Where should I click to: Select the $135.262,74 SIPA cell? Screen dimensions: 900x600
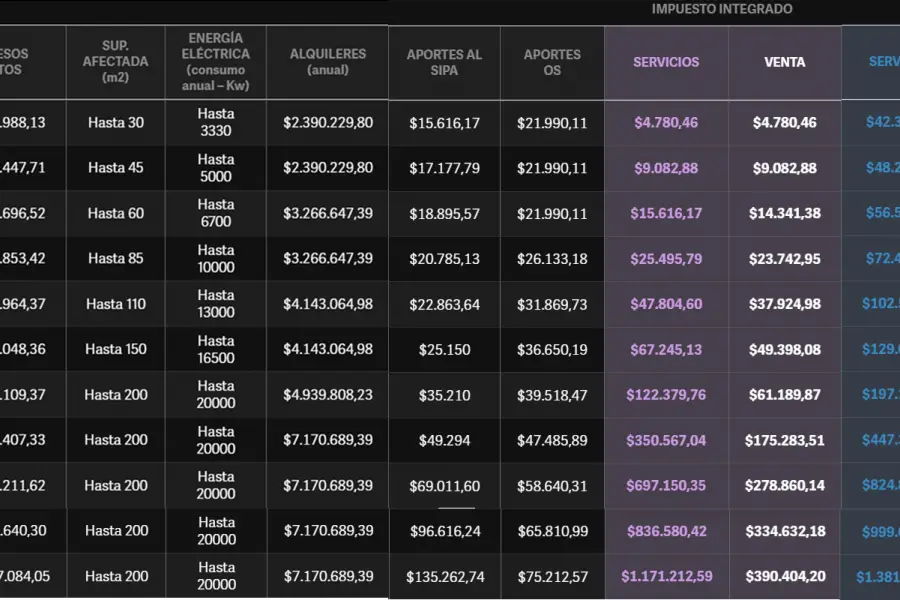pos(444,577)
